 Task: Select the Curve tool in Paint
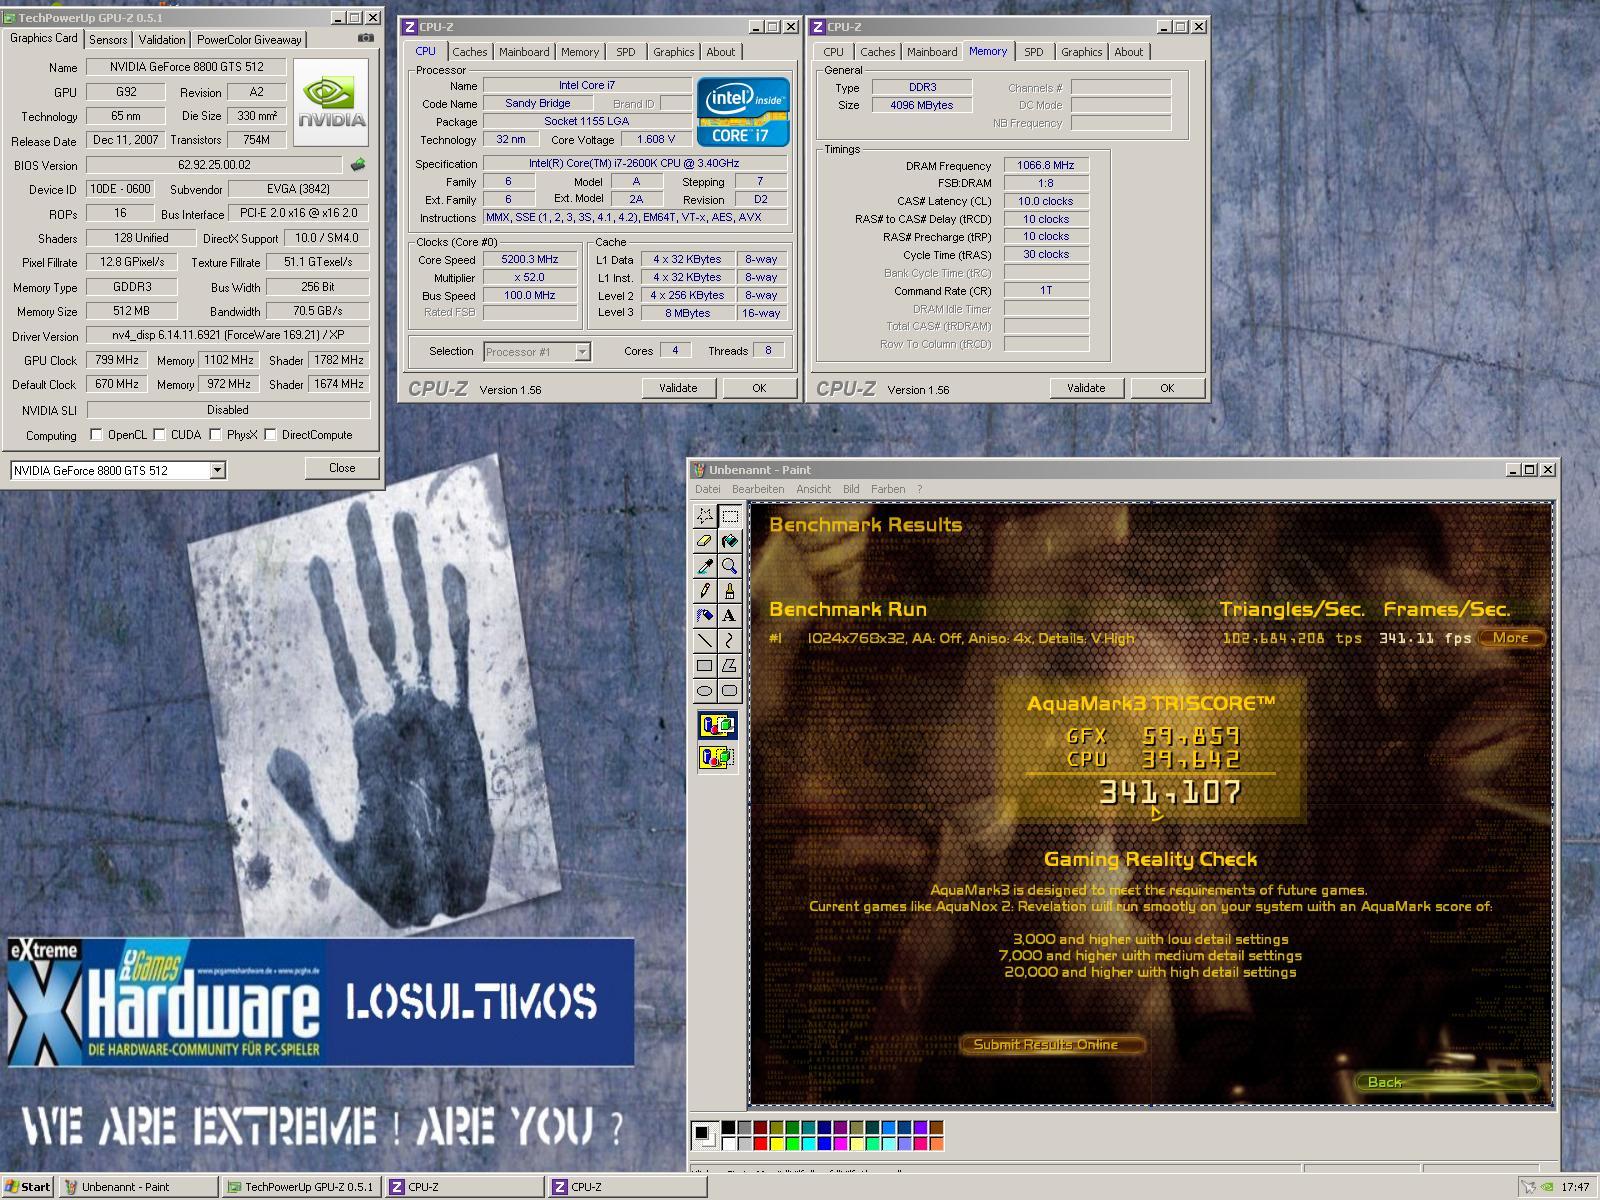tap(729, 641)
